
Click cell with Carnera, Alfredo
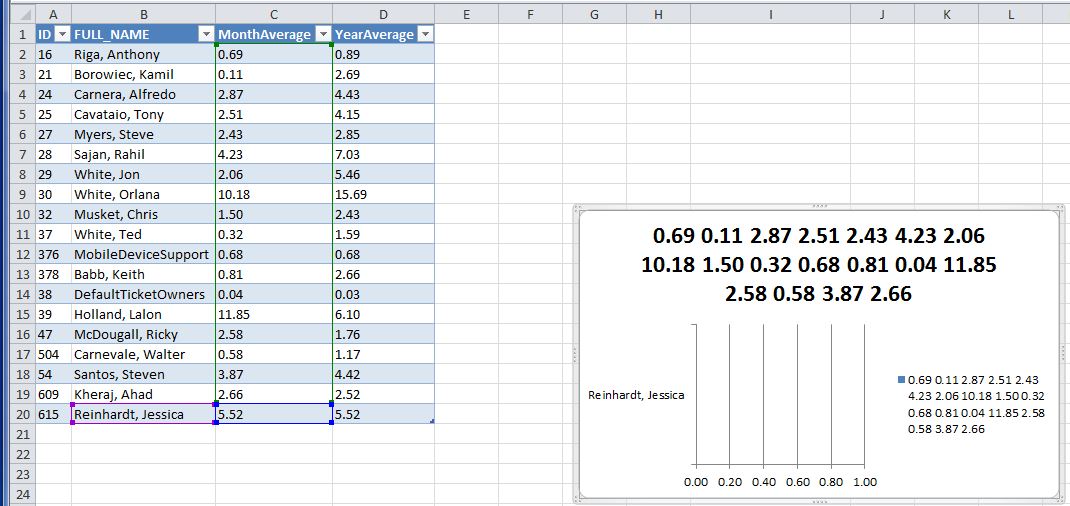point(143,94)
